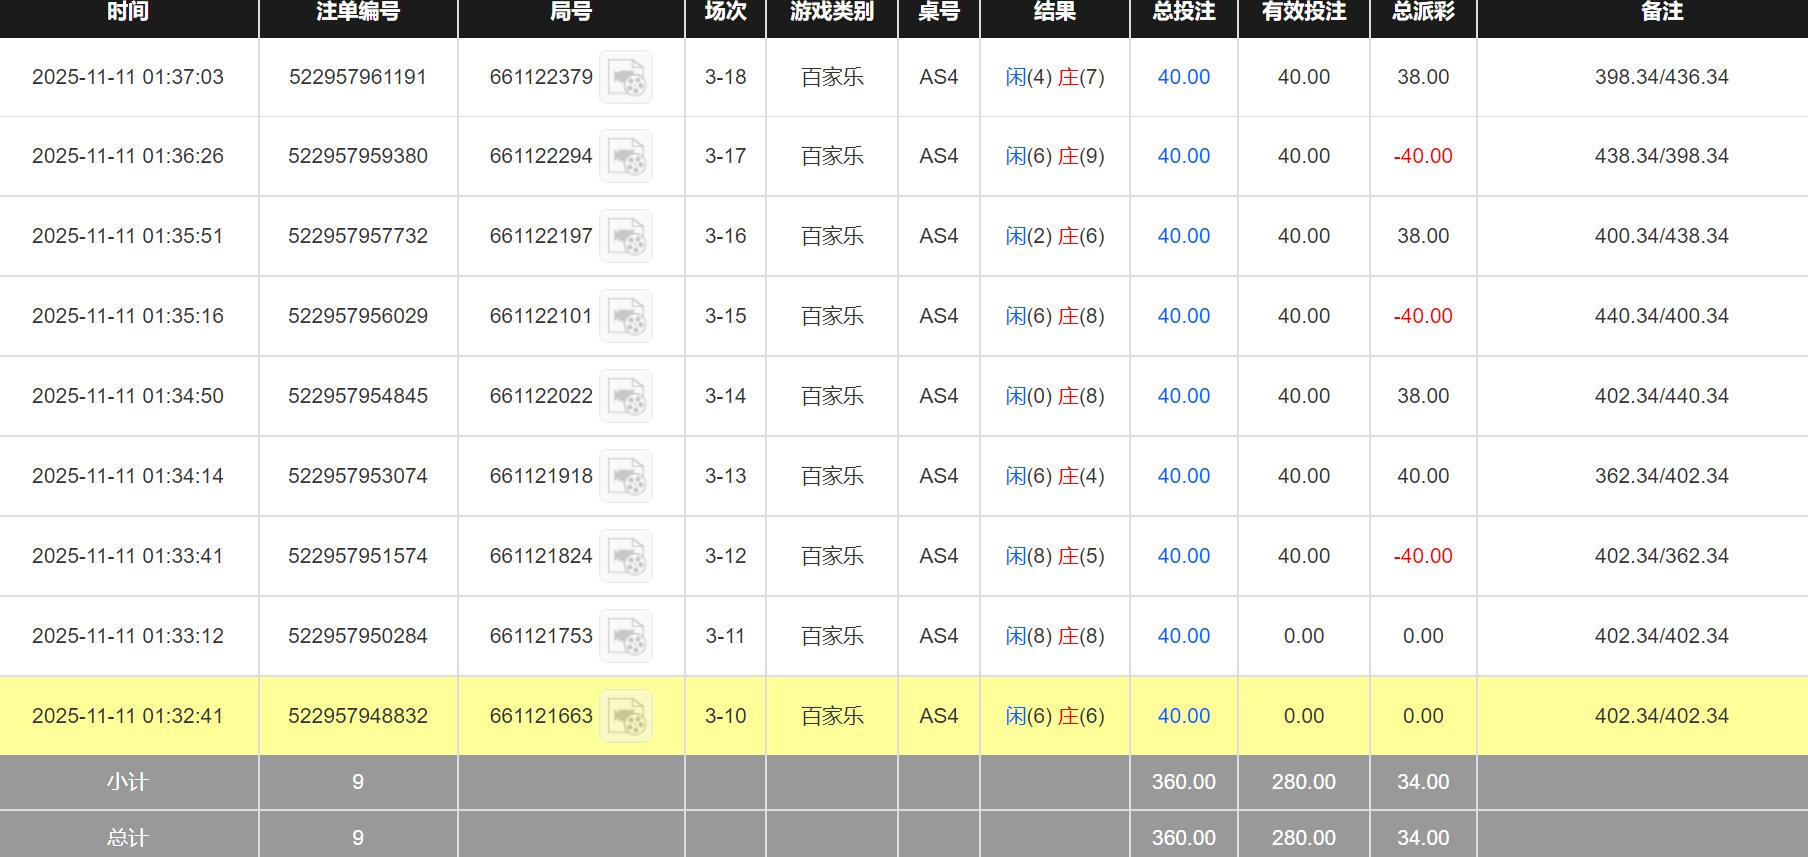Viewport: 1808px width, 857px height.
Task: Open replay icon in highlighted row 661121663
Action: pos(626,717)
